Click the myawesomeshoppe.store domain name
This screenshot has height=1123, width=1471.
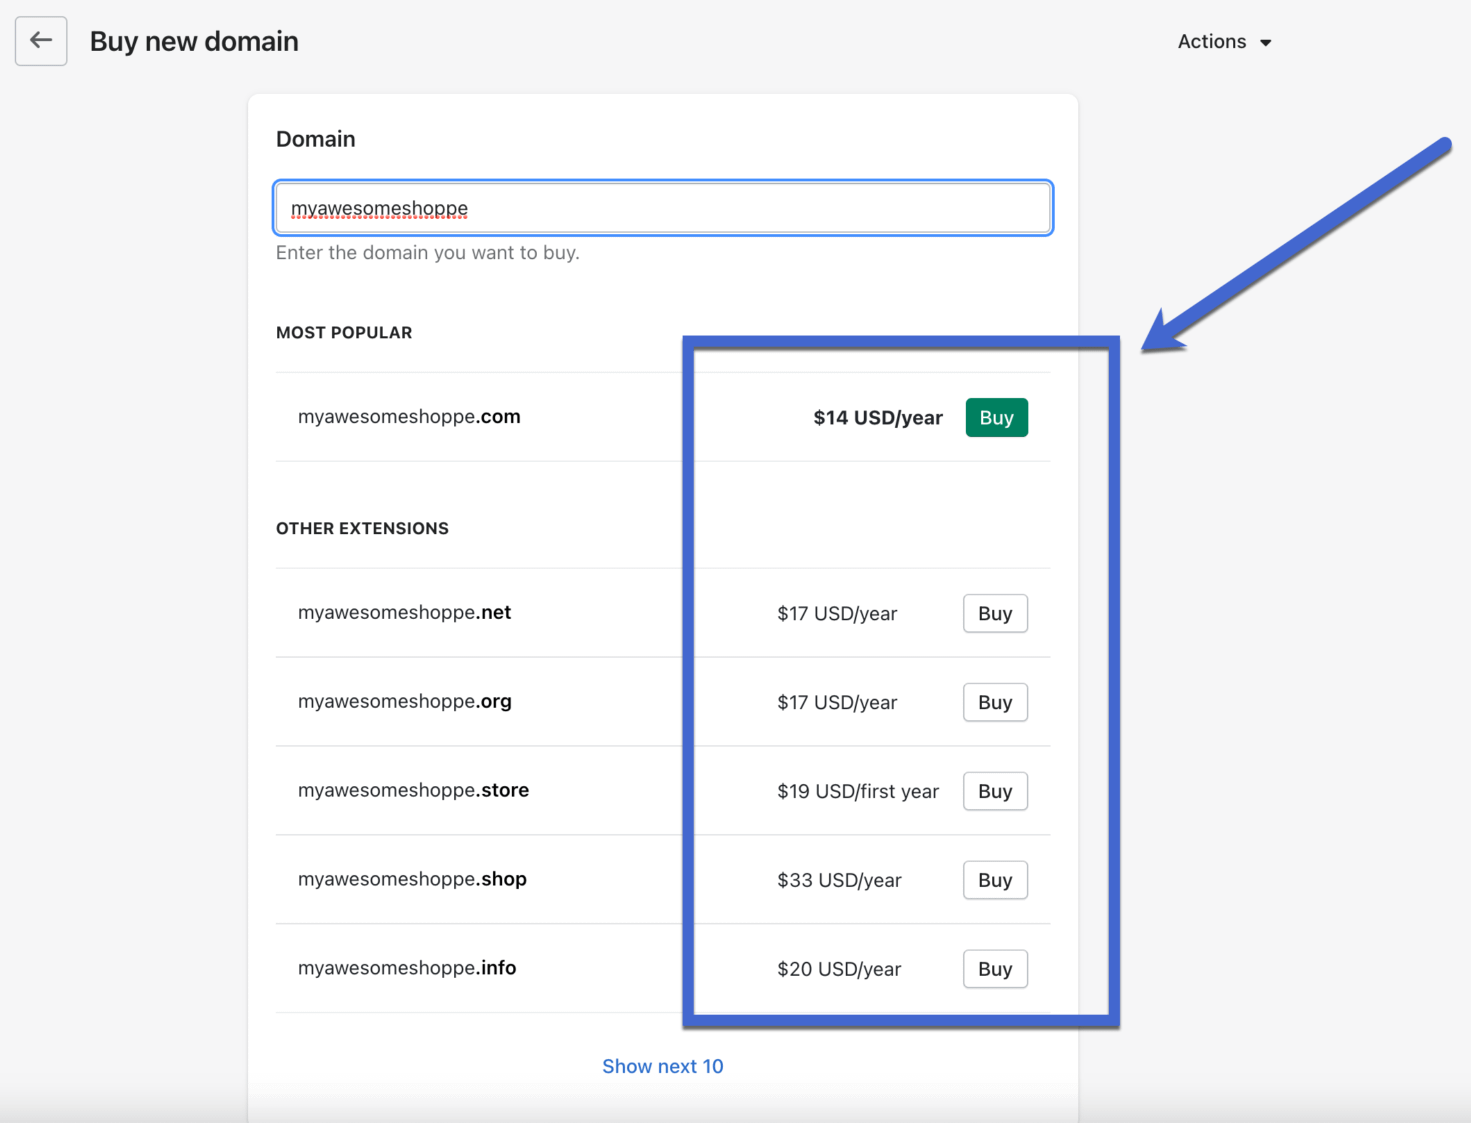(413, 790)
